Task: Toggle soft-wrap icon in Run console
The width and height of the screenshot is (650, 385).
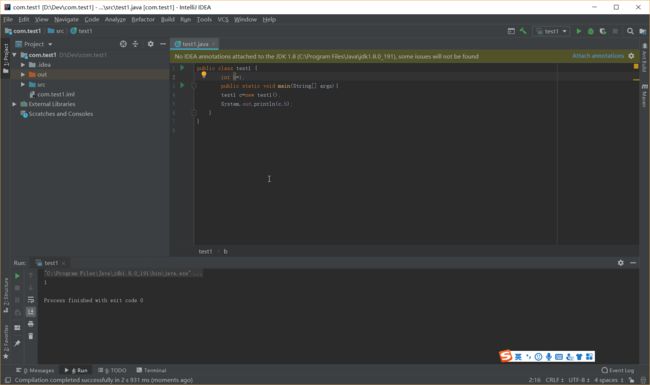Action: (31, 300)
